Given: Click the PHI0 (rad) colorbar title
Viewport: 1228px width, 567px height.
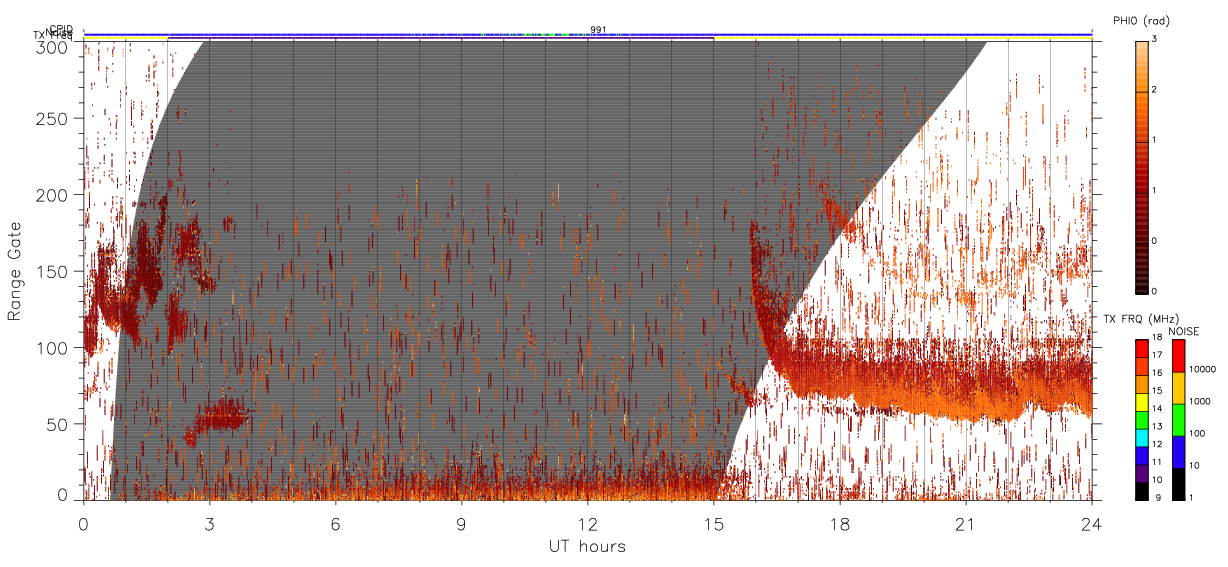Looking at the screenshot, I should tap(1141, 21).
